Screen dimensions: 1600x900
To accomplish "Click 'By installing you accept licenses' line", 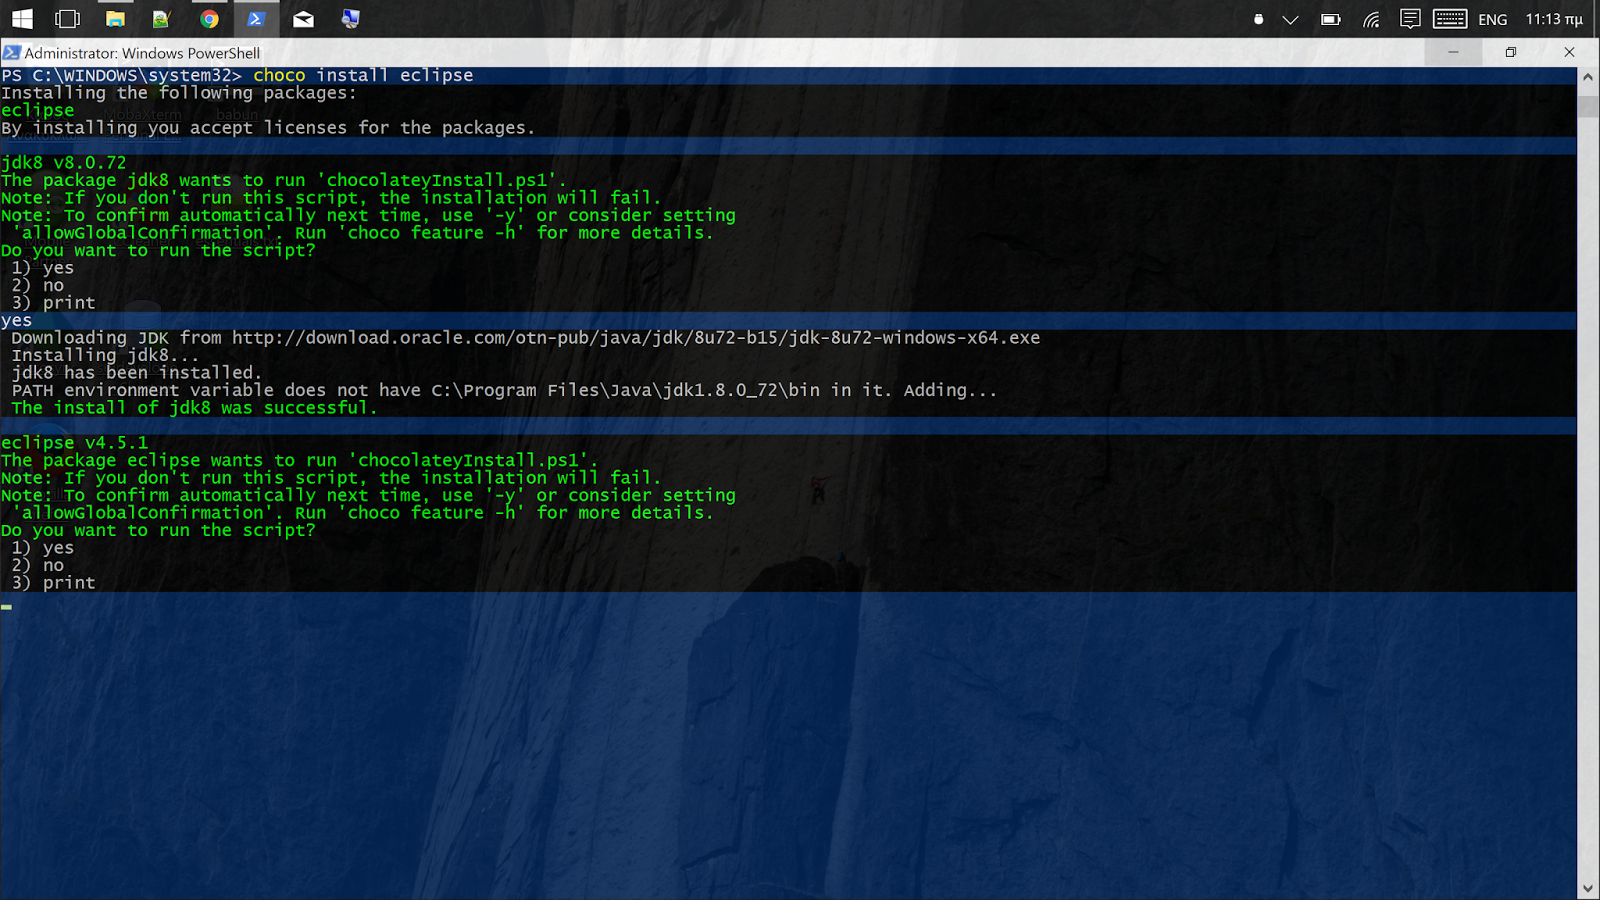I will pyautogui.click(x=268, y=128).
